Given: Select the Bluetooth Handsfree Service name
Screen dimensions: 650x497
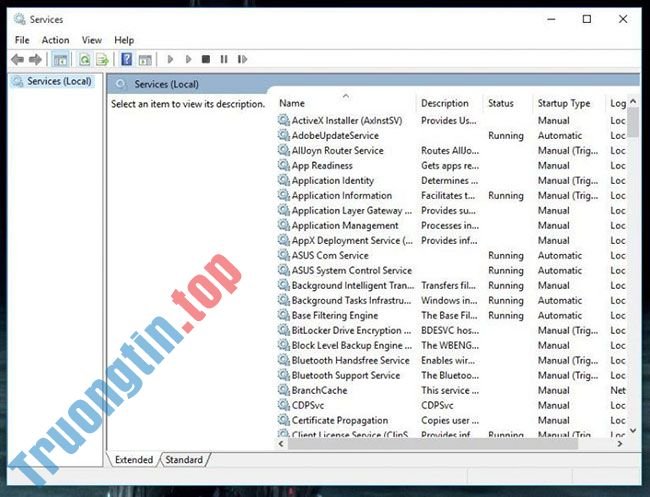Looking at the screenshot, I should (x=350, y=360).
